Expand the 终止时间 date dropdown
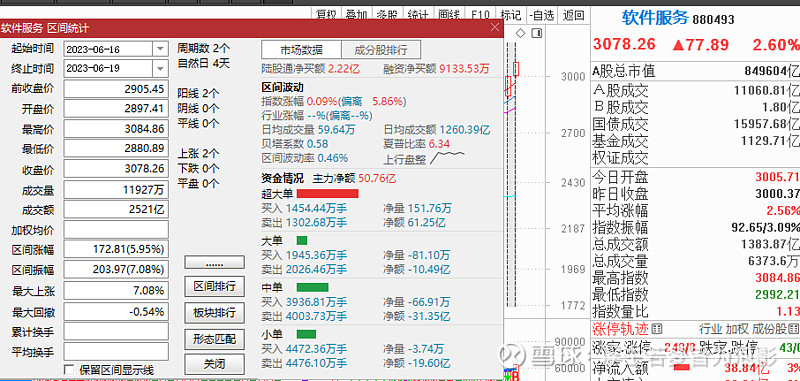 [161, 68]
